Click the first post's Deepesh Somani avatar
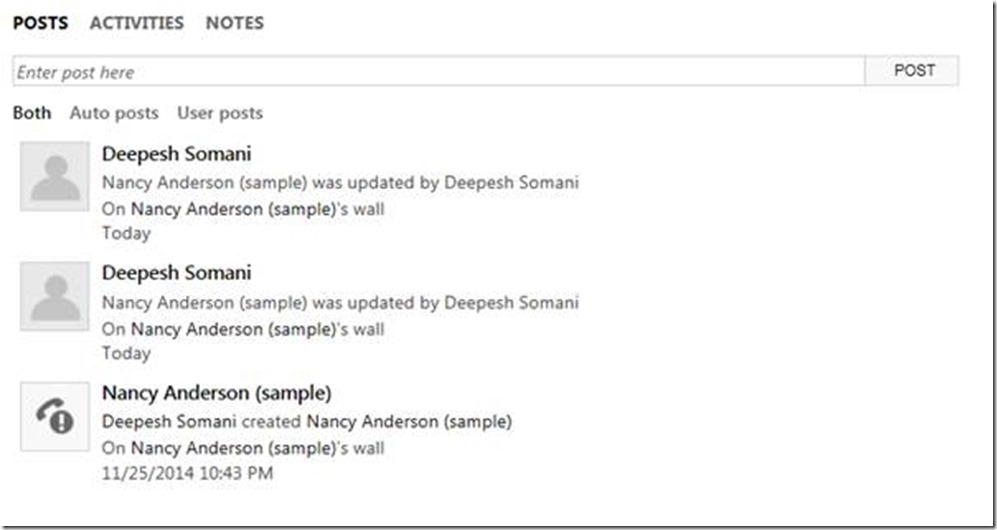Screen dimensions: 997x530 tap(54, 176)
